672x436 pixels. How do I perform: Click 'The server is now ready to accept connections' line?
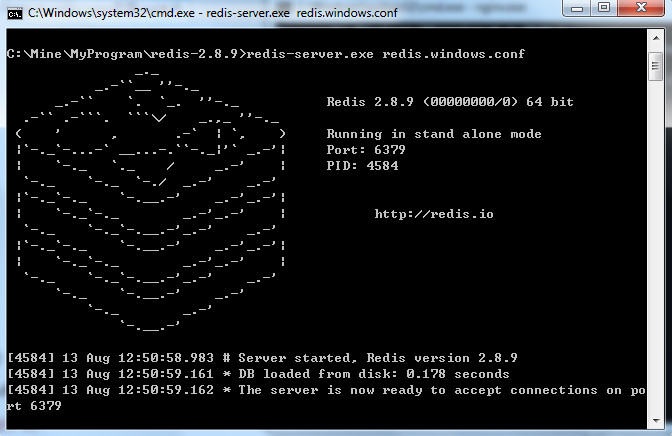326,390
